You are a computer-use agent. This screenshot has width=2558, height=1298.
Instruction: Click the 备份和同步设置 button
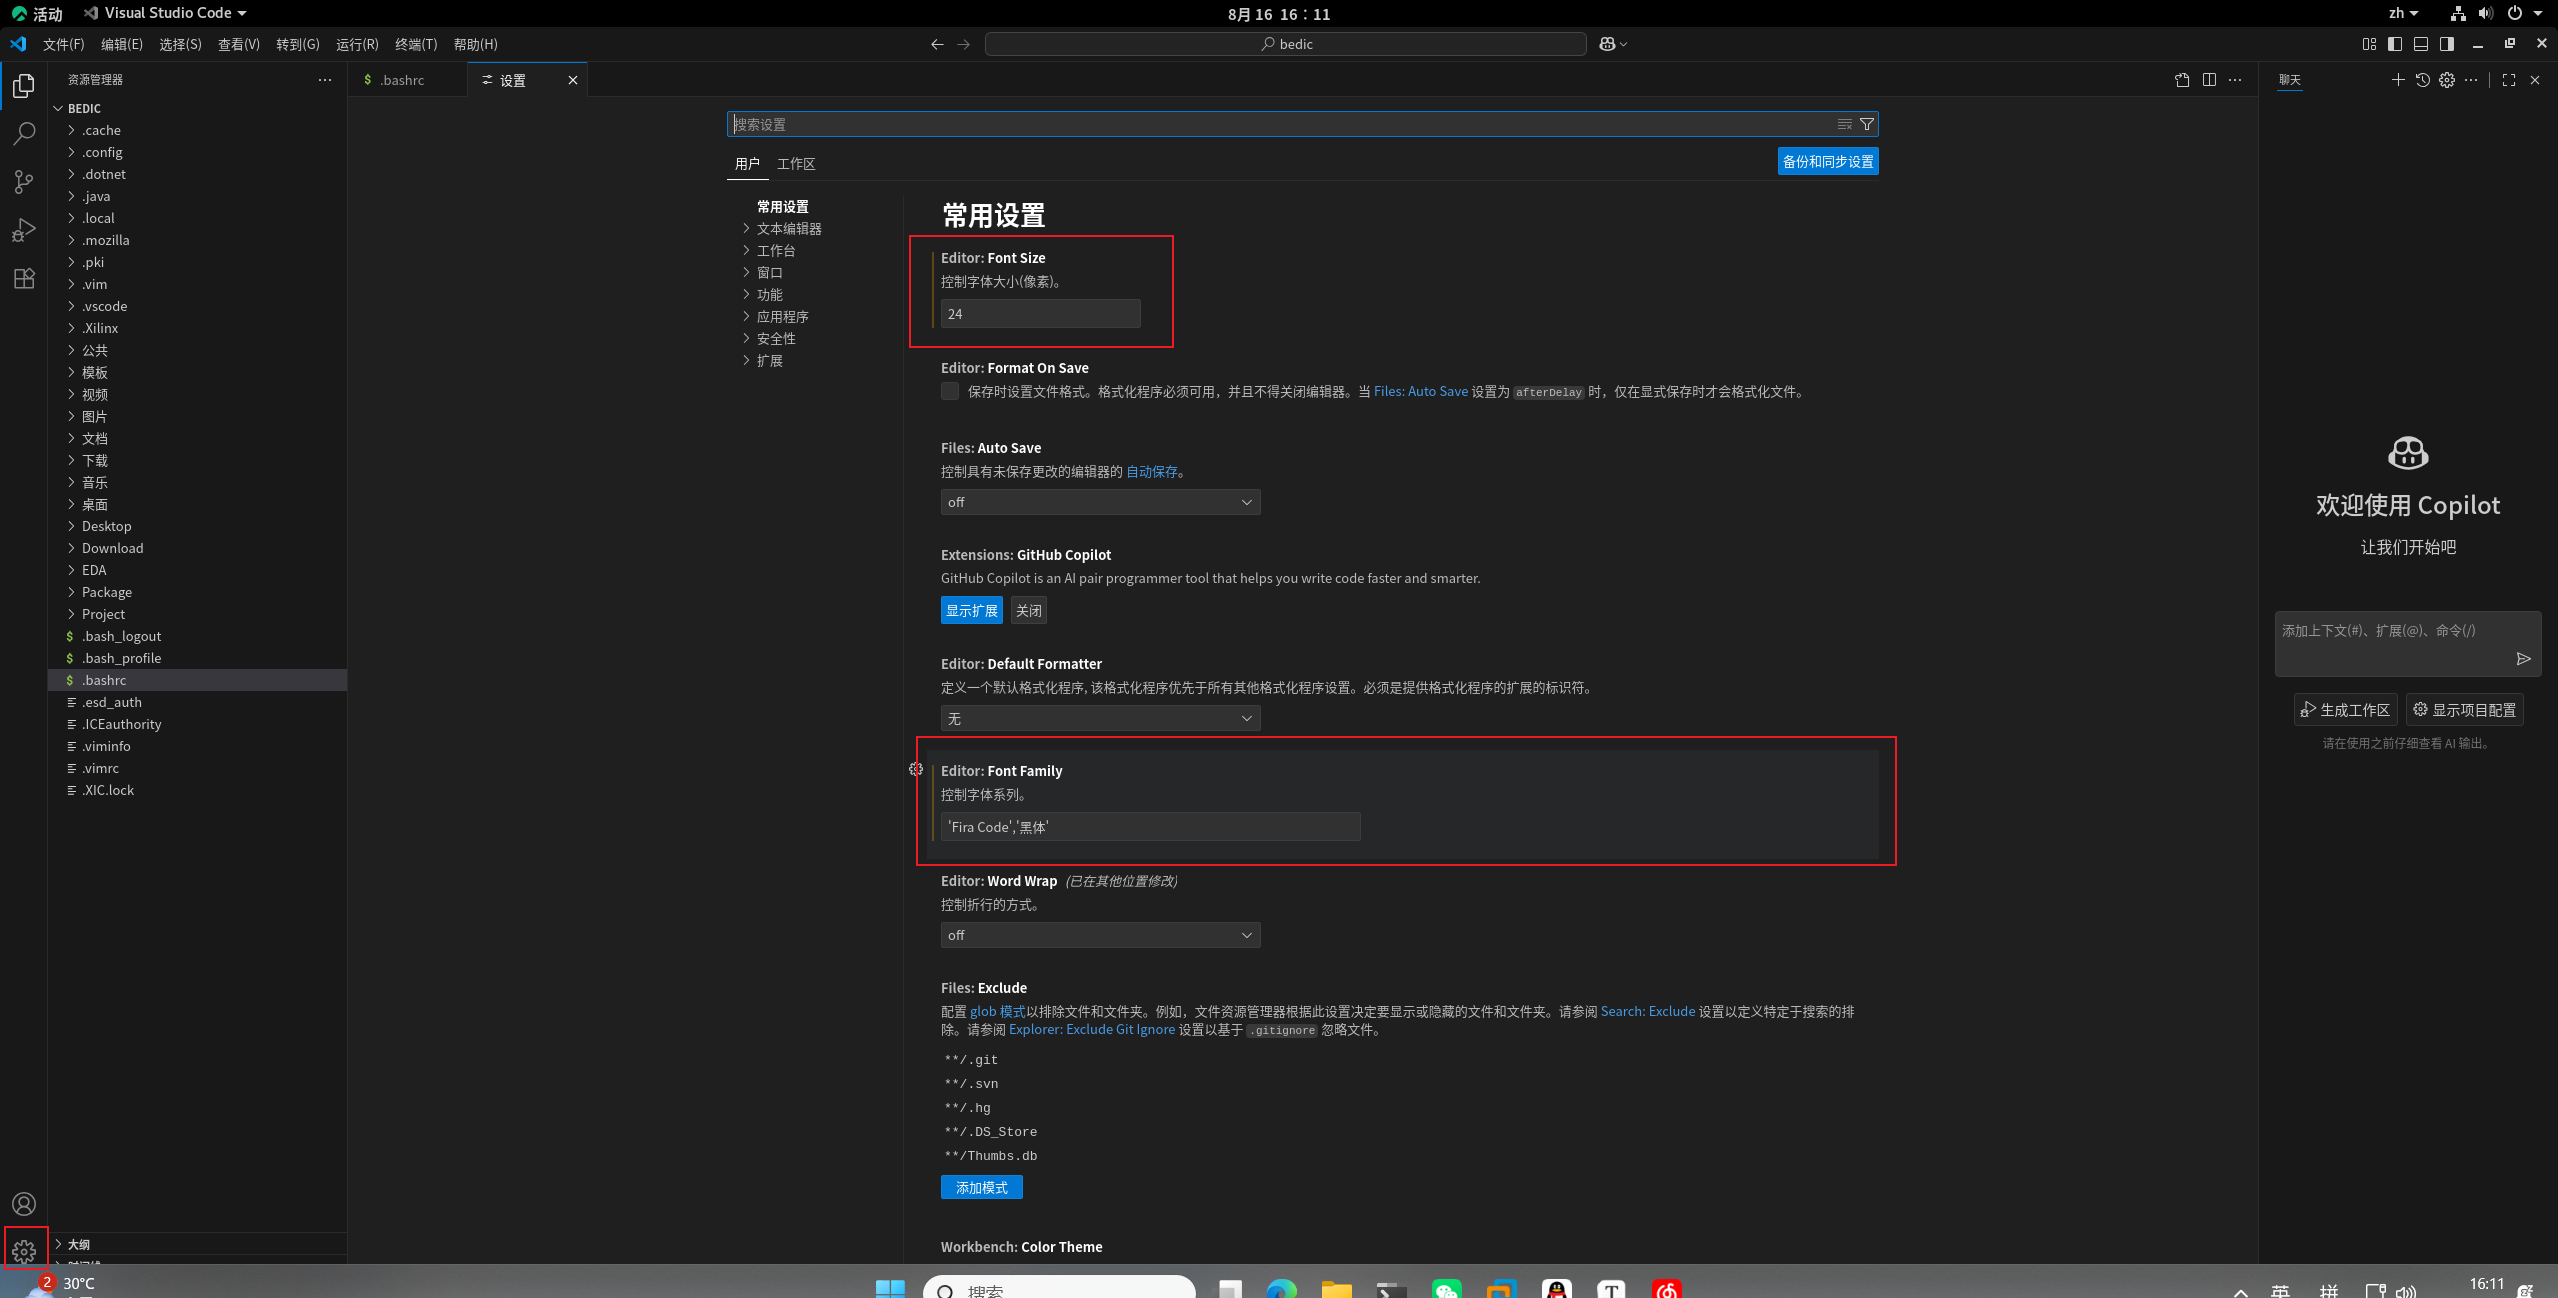tap(1827, 162)
